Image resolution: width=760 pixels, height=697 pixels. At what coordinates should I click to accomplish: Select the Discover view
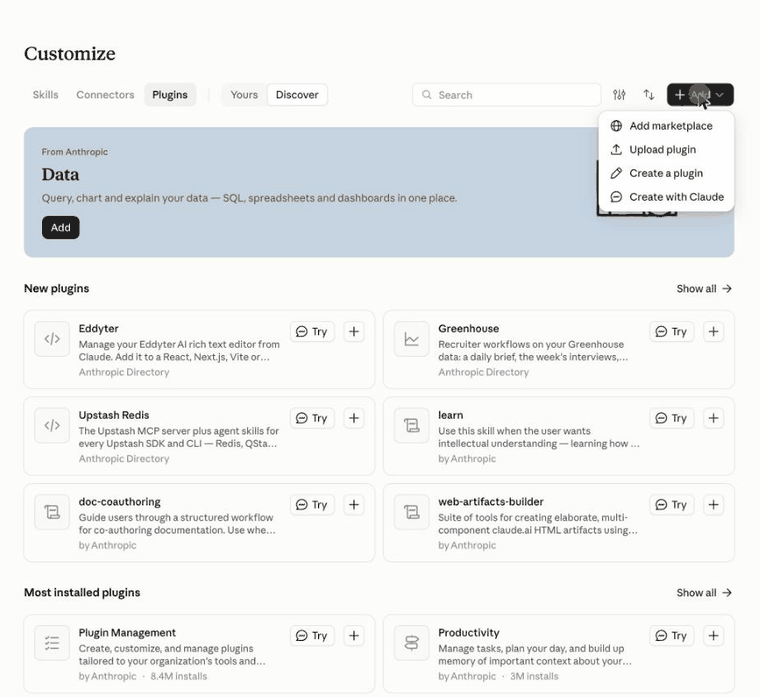297,95
